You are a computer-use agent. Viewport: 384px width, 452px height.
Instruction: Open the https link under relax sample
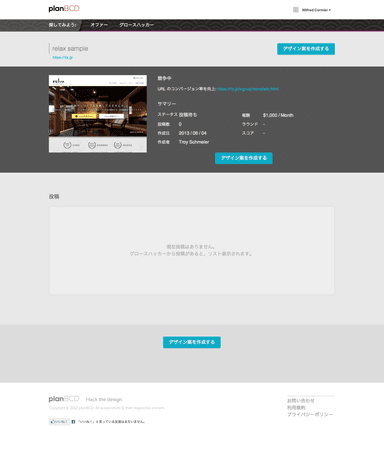click(x=62, y=57)
